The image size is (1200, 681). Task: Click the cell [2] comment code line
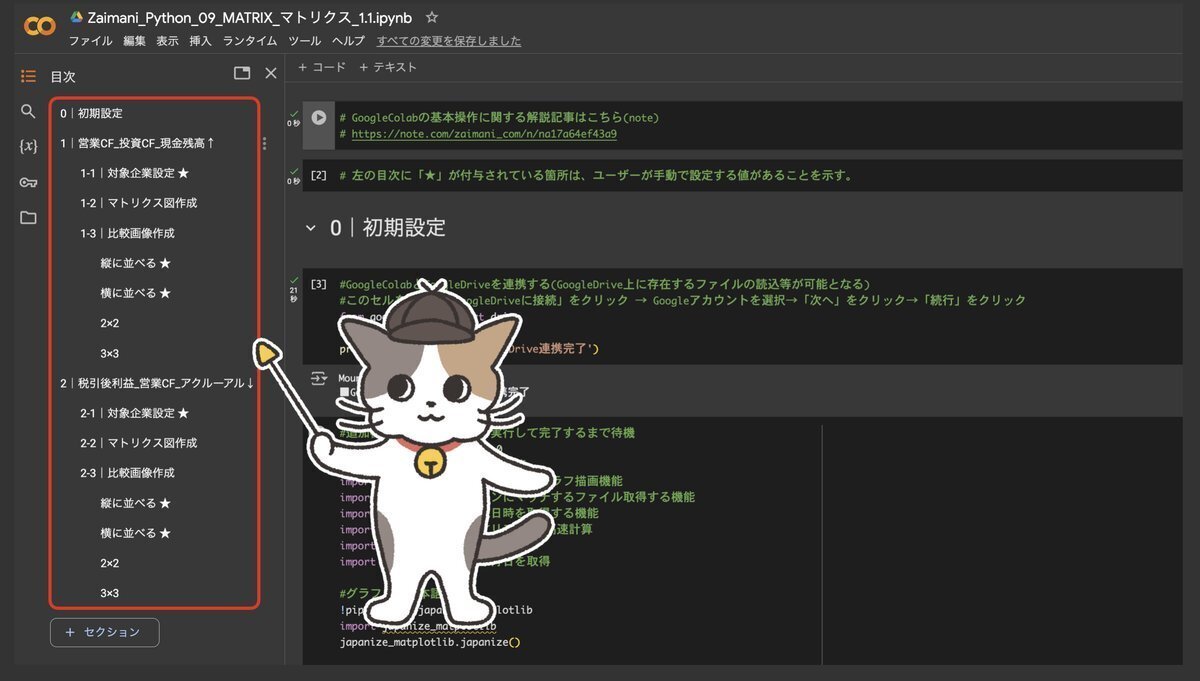596,175
